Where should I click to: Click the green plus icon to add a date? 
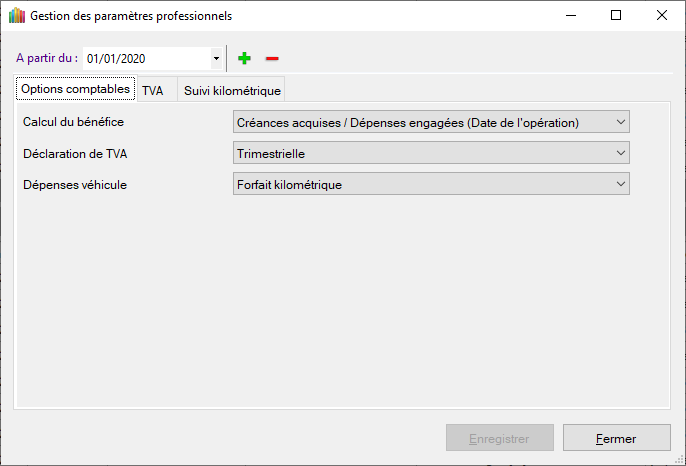tap(244, 59)
